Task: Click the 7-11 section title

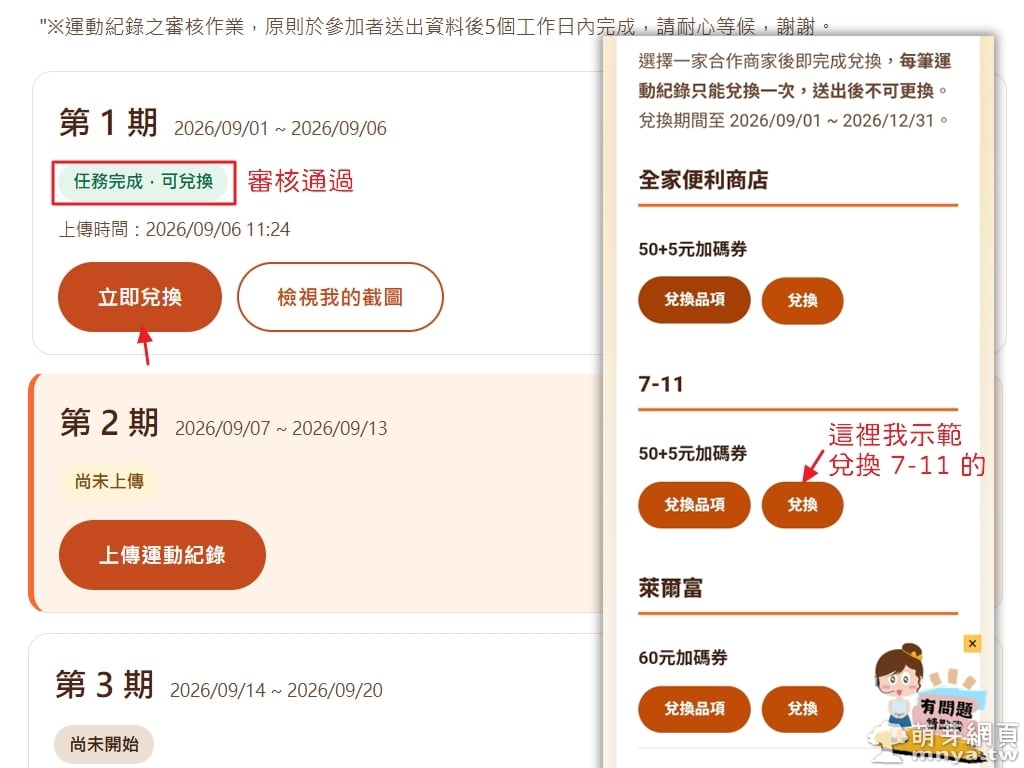Action: tap(661, 384)
